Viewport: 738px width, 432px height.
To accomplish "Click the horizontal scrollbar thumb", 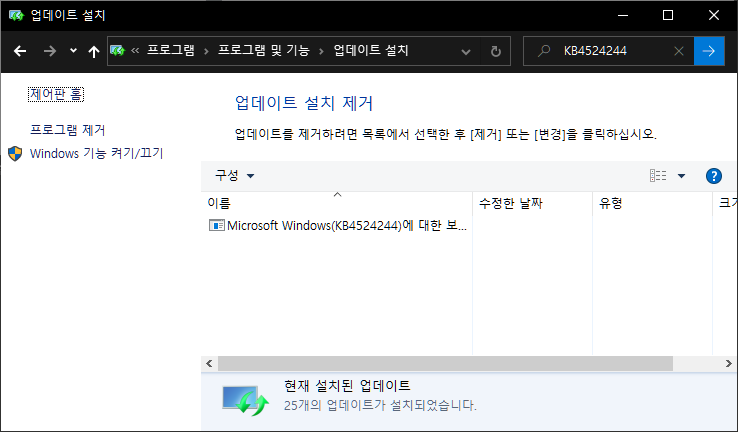I will (x=445, y=363).
